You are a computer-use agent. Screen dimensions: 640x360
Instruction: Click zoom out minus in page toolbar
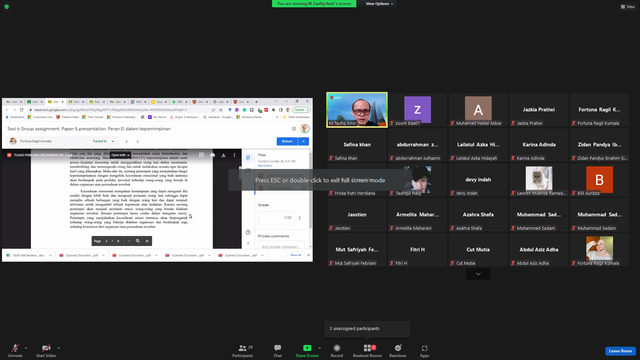click(129, 241)
